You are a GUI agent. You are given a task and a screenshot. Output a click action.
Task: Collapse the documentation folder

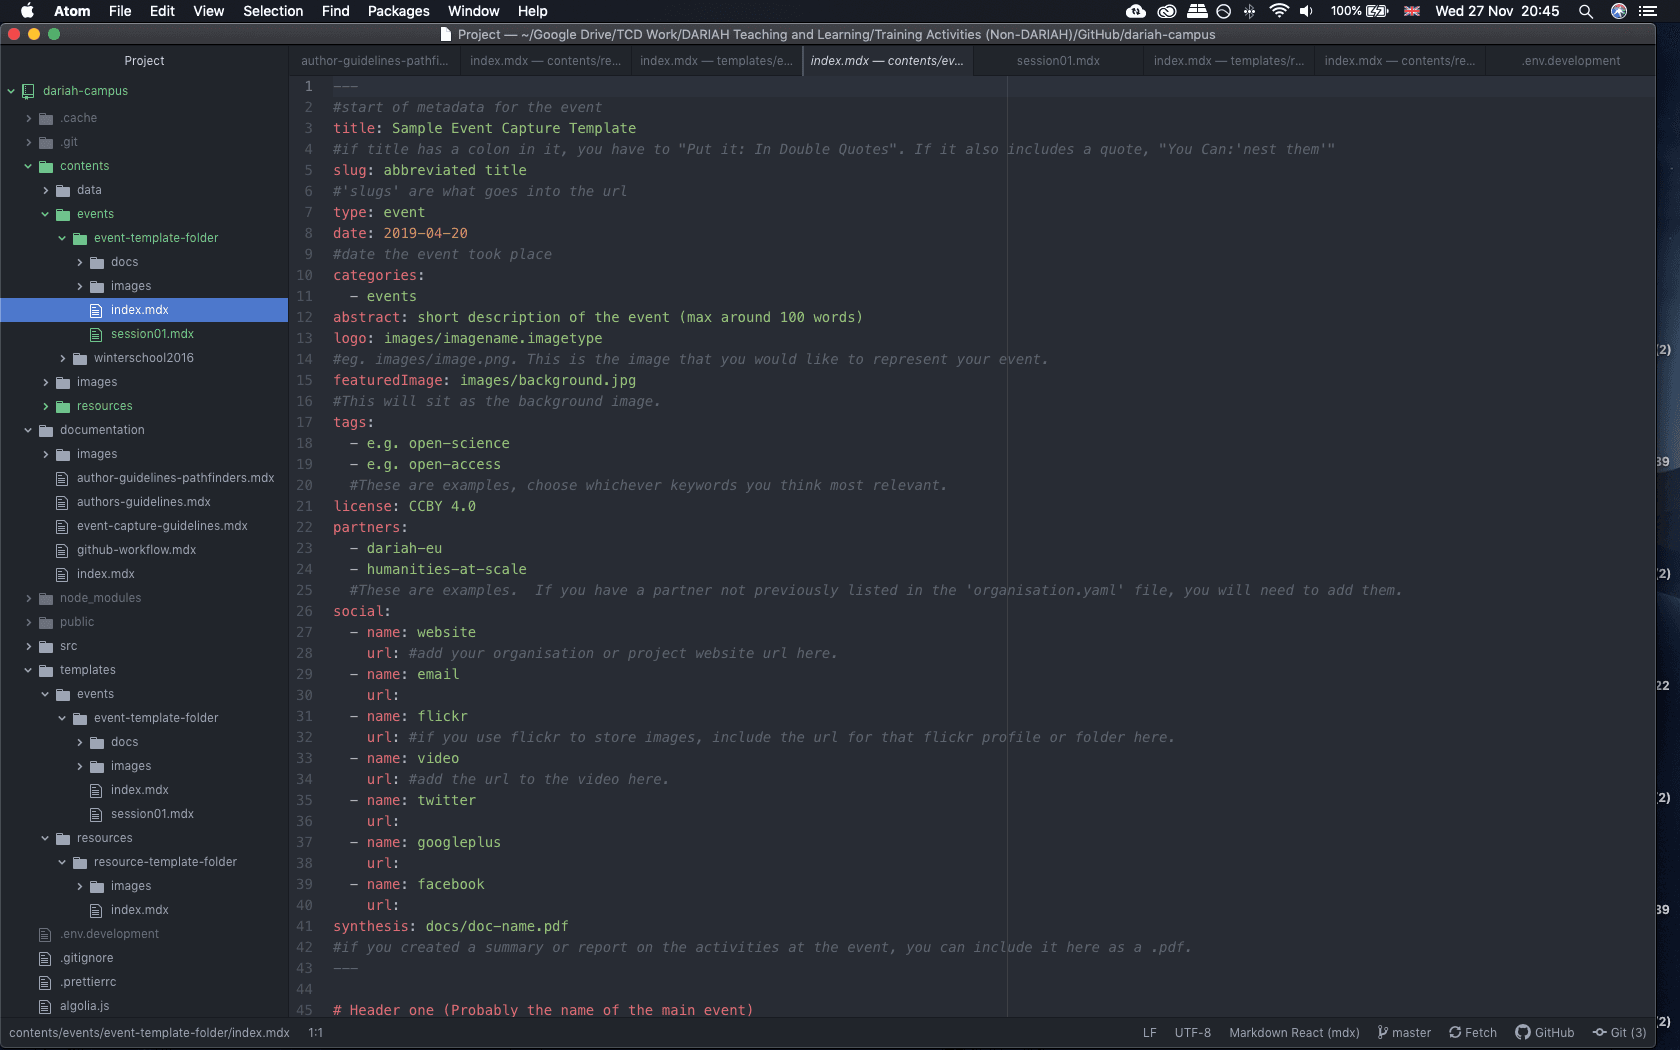point(28,430)
